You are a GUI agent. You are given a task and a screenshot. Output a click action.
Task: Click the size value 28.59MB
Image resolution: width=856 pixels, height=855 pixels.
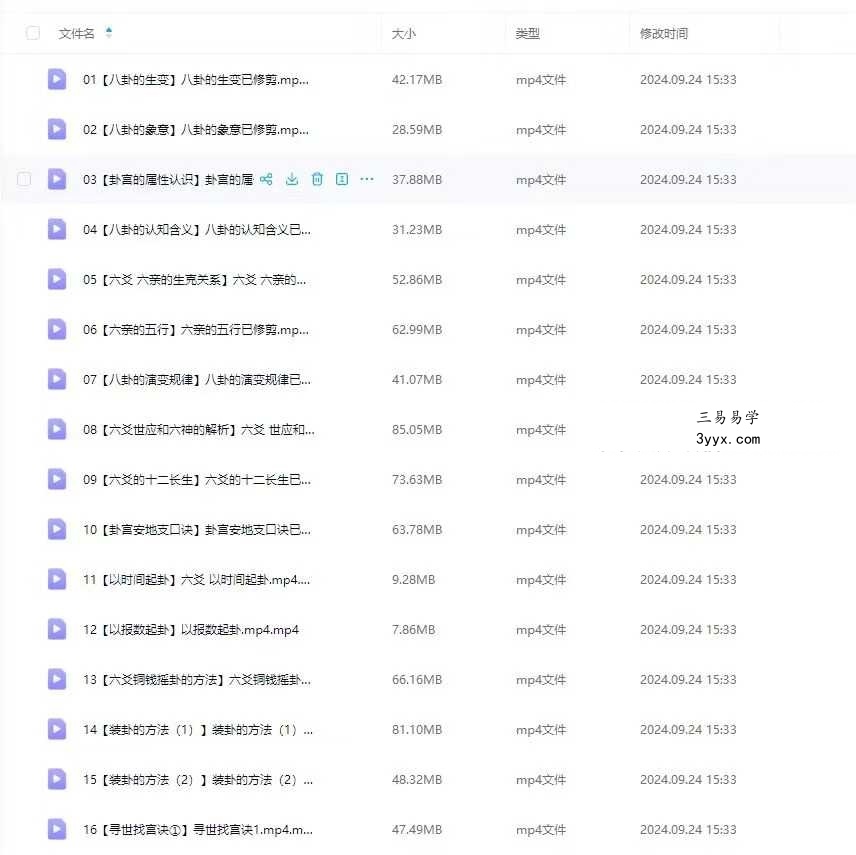tap(417, 130)
